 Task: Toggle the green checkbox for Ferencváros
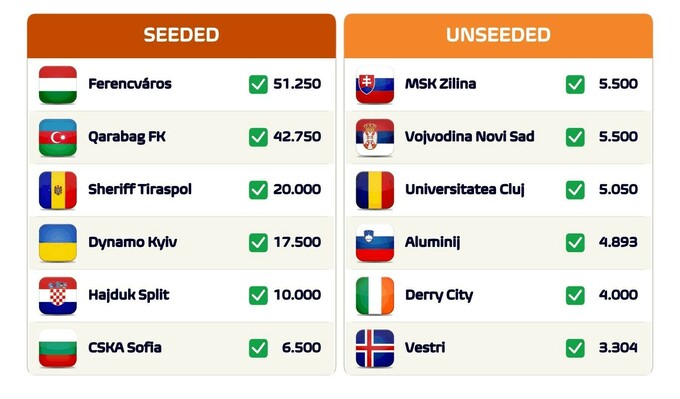tap(258, 84)
